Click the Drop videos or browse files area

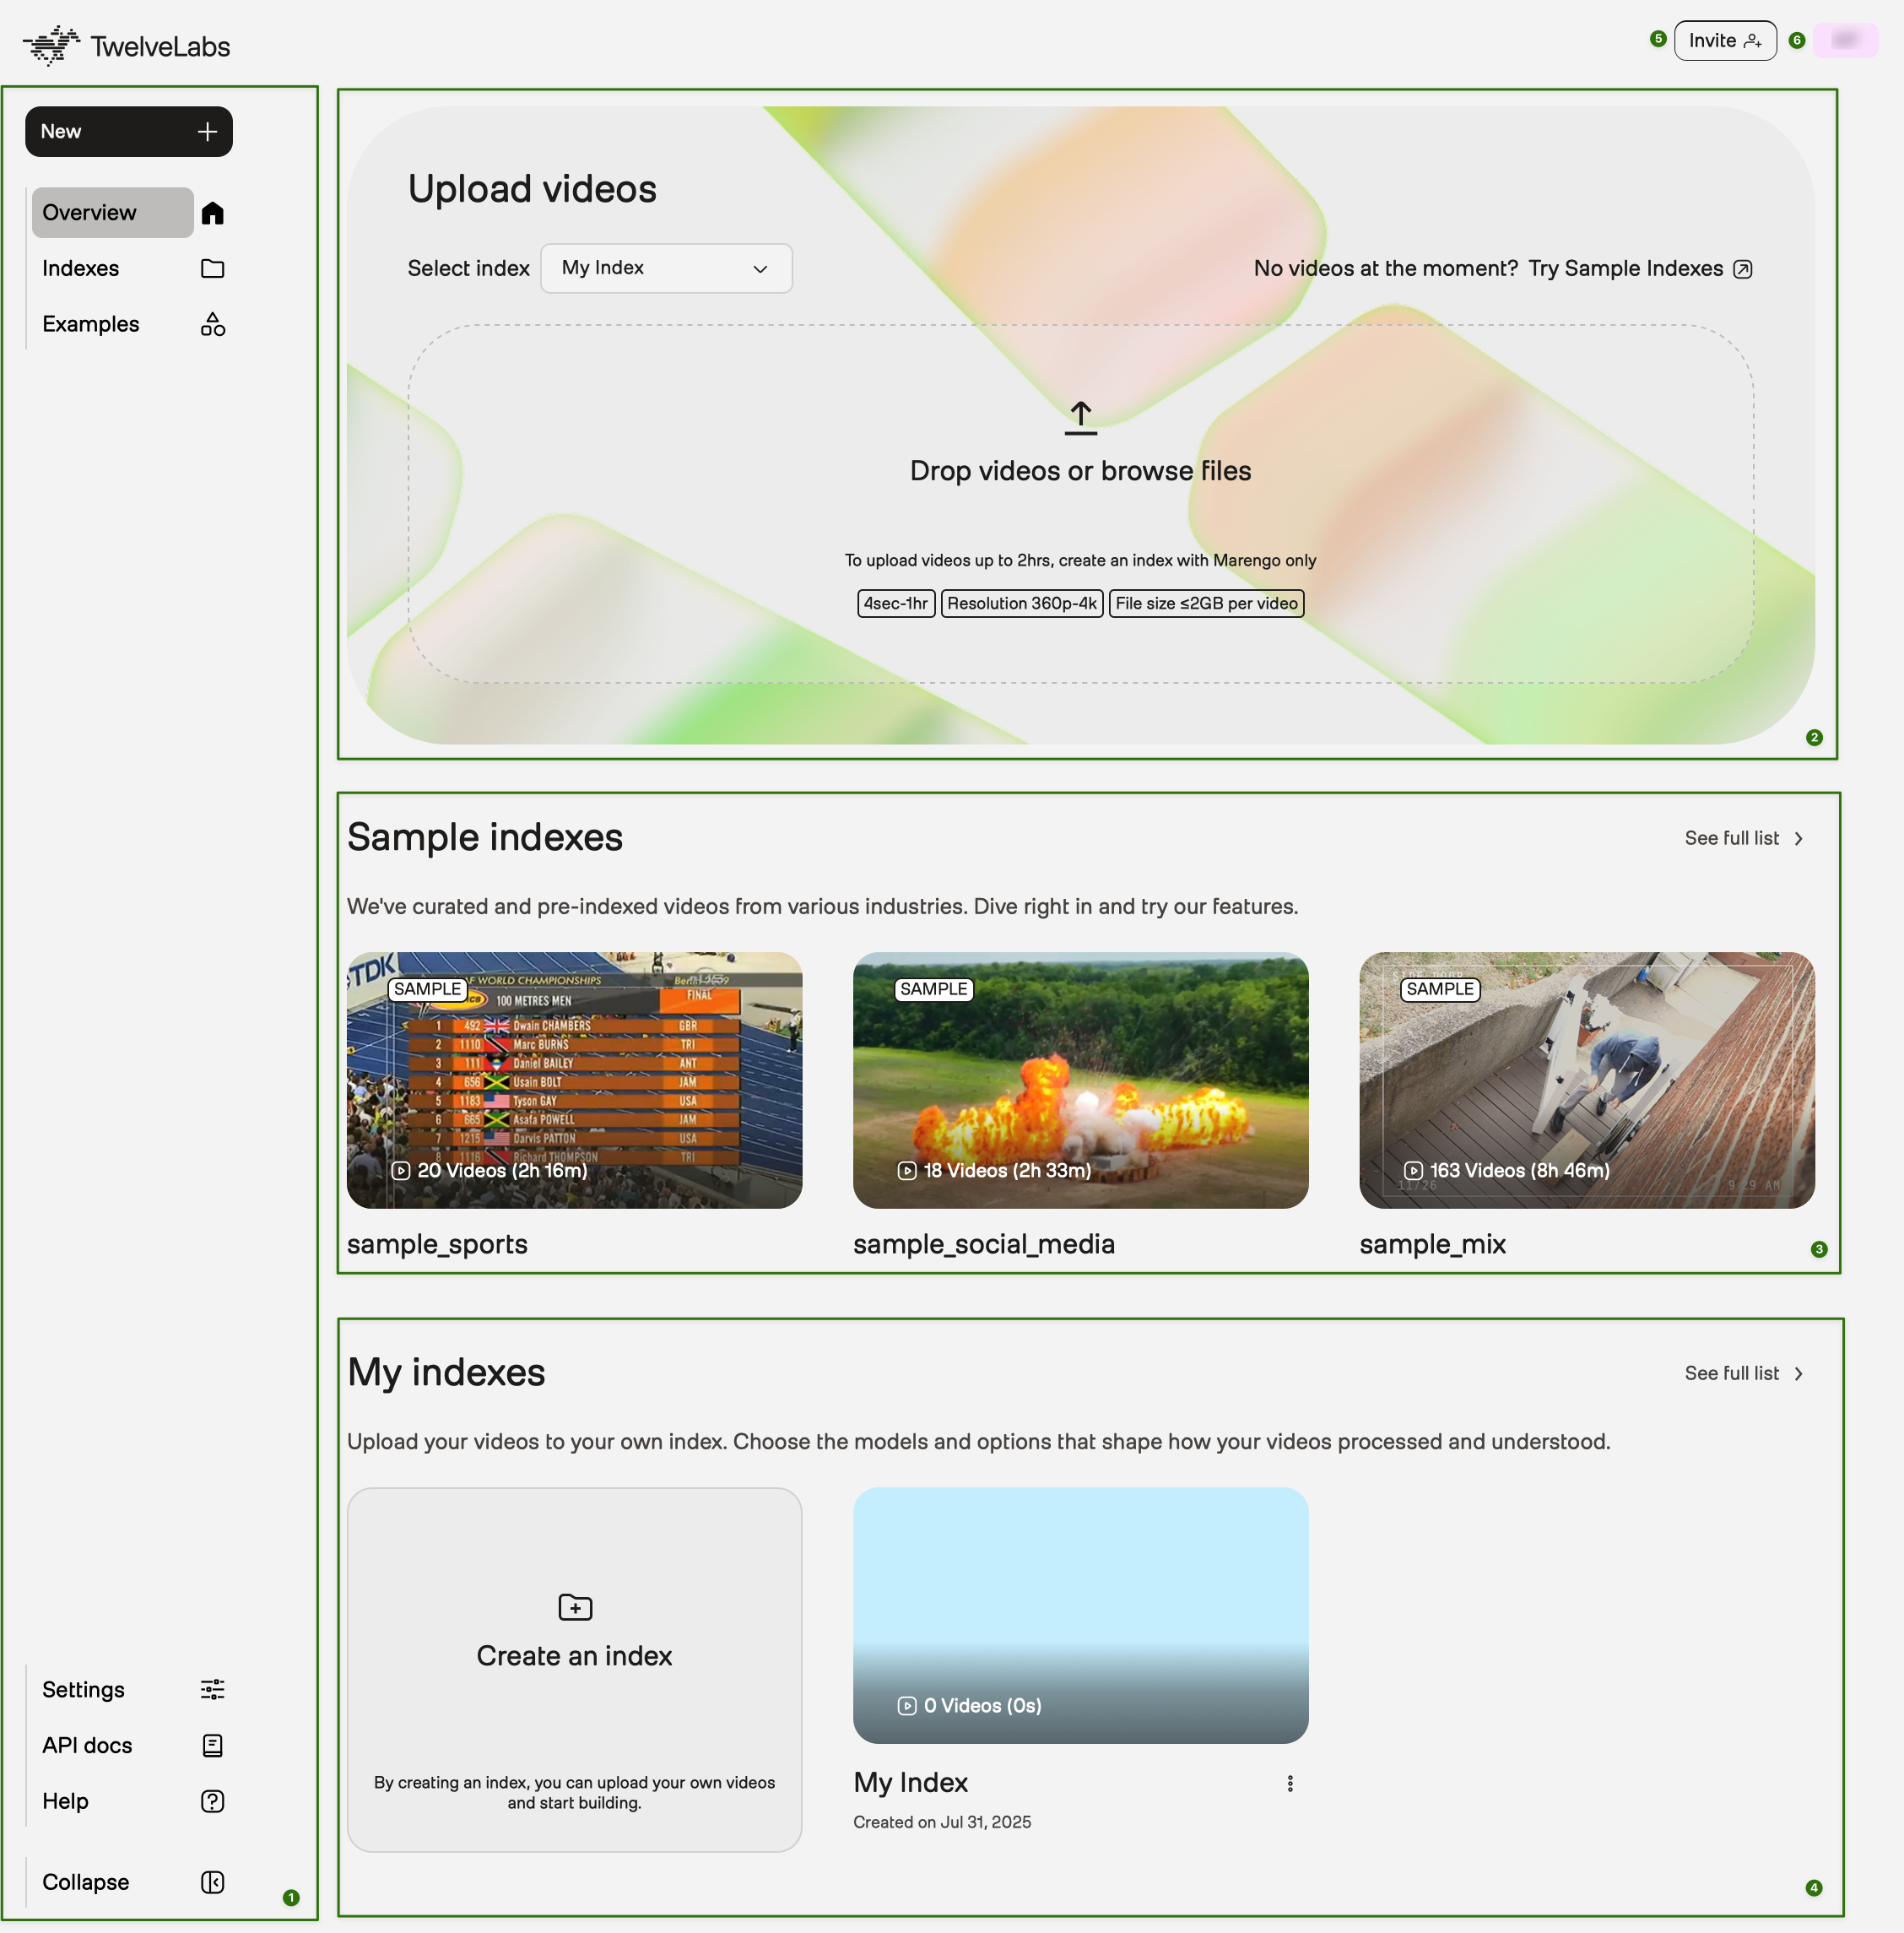[1080, 470]
